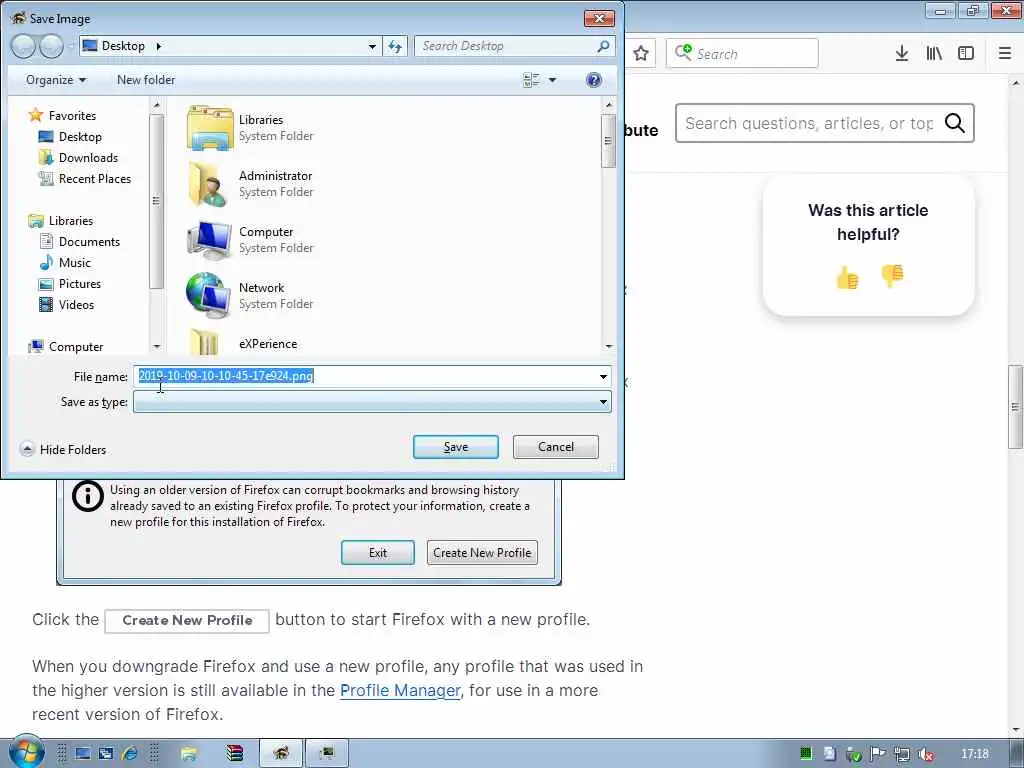Click the navigation pane scrollbar thumb
The width and height of the screenshot is (1024, 768).
click(x=156, y=201)
